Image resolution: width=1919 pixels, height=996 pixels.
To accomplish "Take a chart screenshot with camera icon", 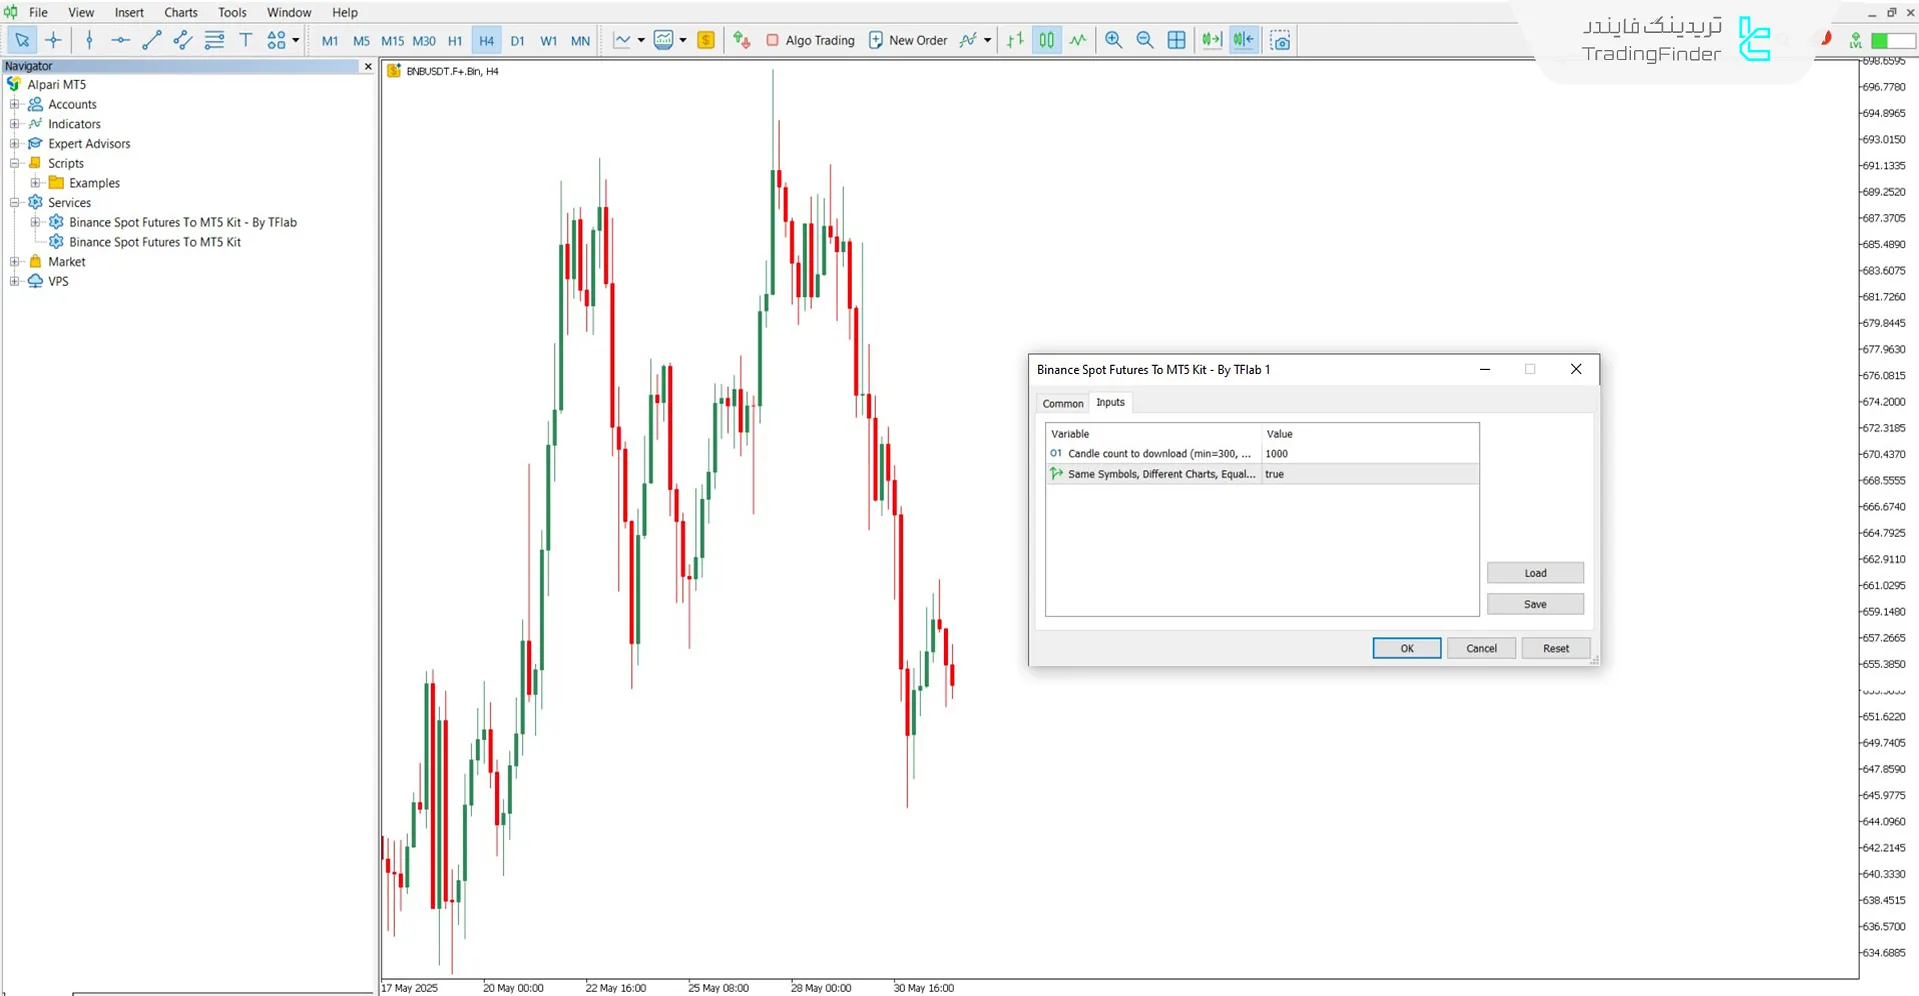I will pos(1280,40).
